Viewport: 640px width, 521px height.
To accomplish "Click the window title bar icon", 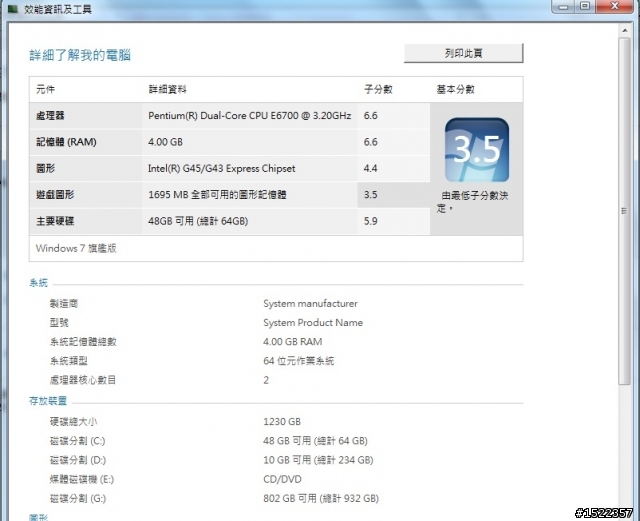I will point(13,9).
